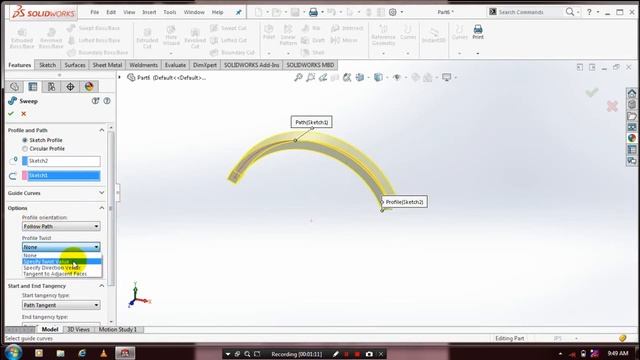
Task: Choose Specify Direction Vector option
Action: [62, 268]
